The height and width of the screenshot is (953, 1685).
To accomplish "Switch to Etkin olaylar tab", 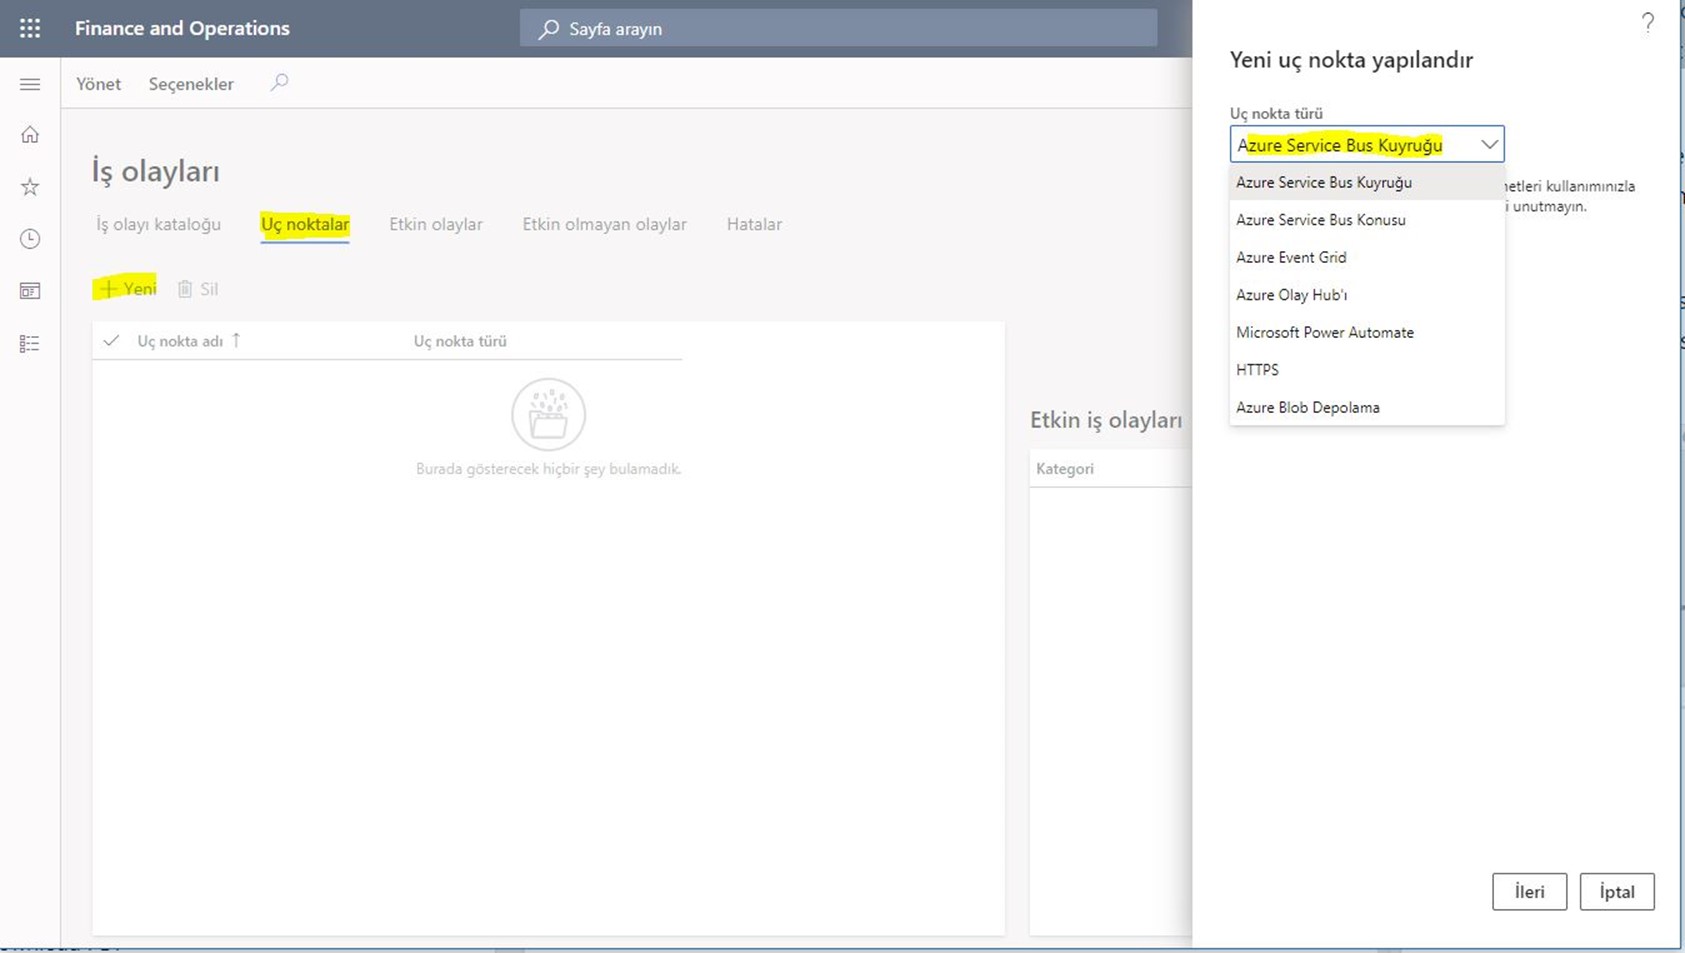I will (x=436, y=224).
